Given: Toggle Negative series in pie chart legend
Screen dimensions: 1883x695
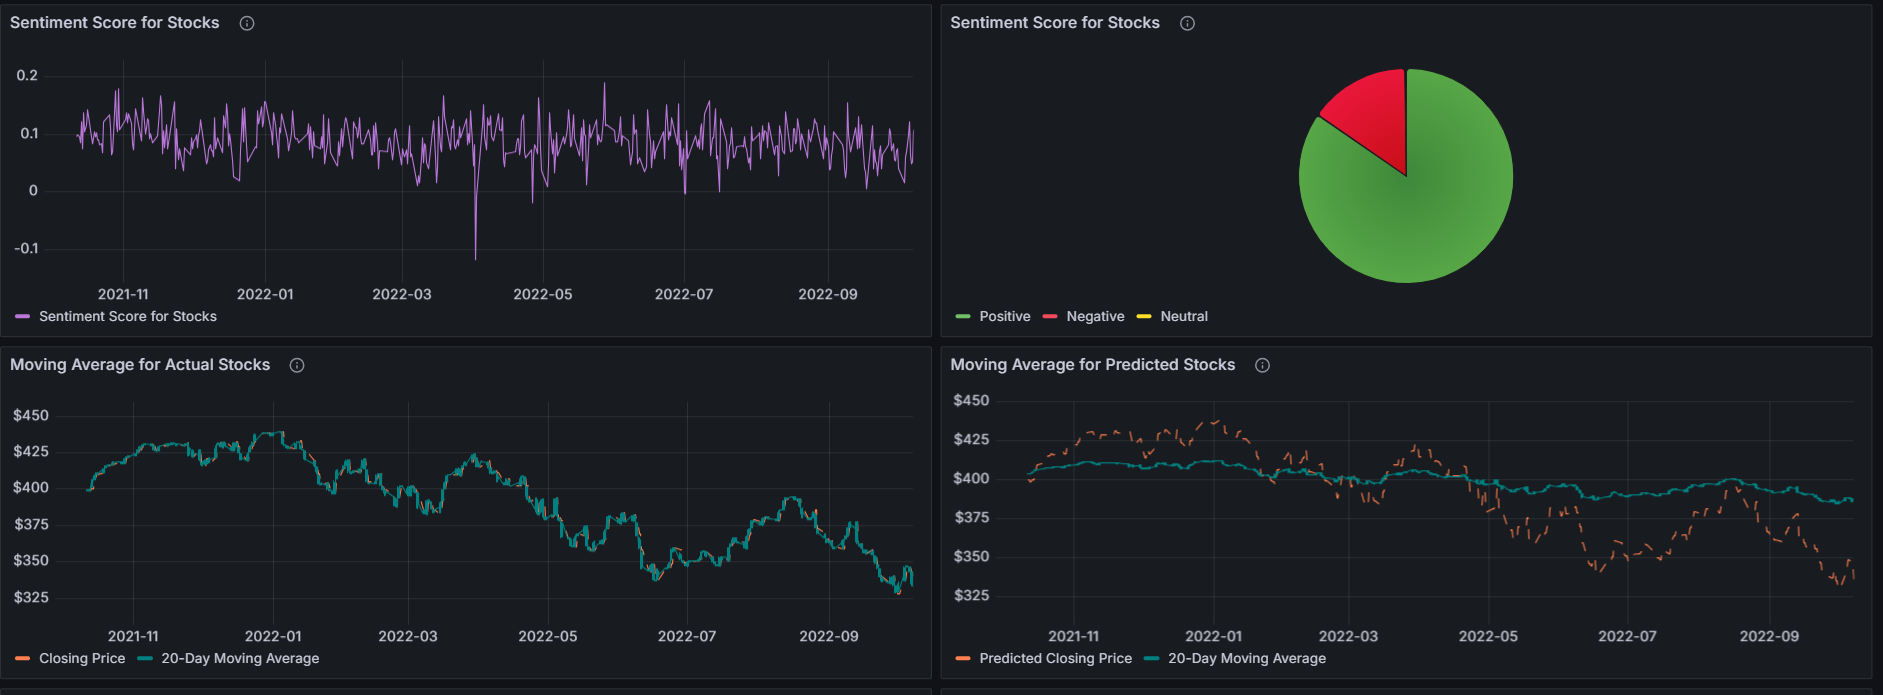Looking at the screenshot, I should tap(1095, 316).
